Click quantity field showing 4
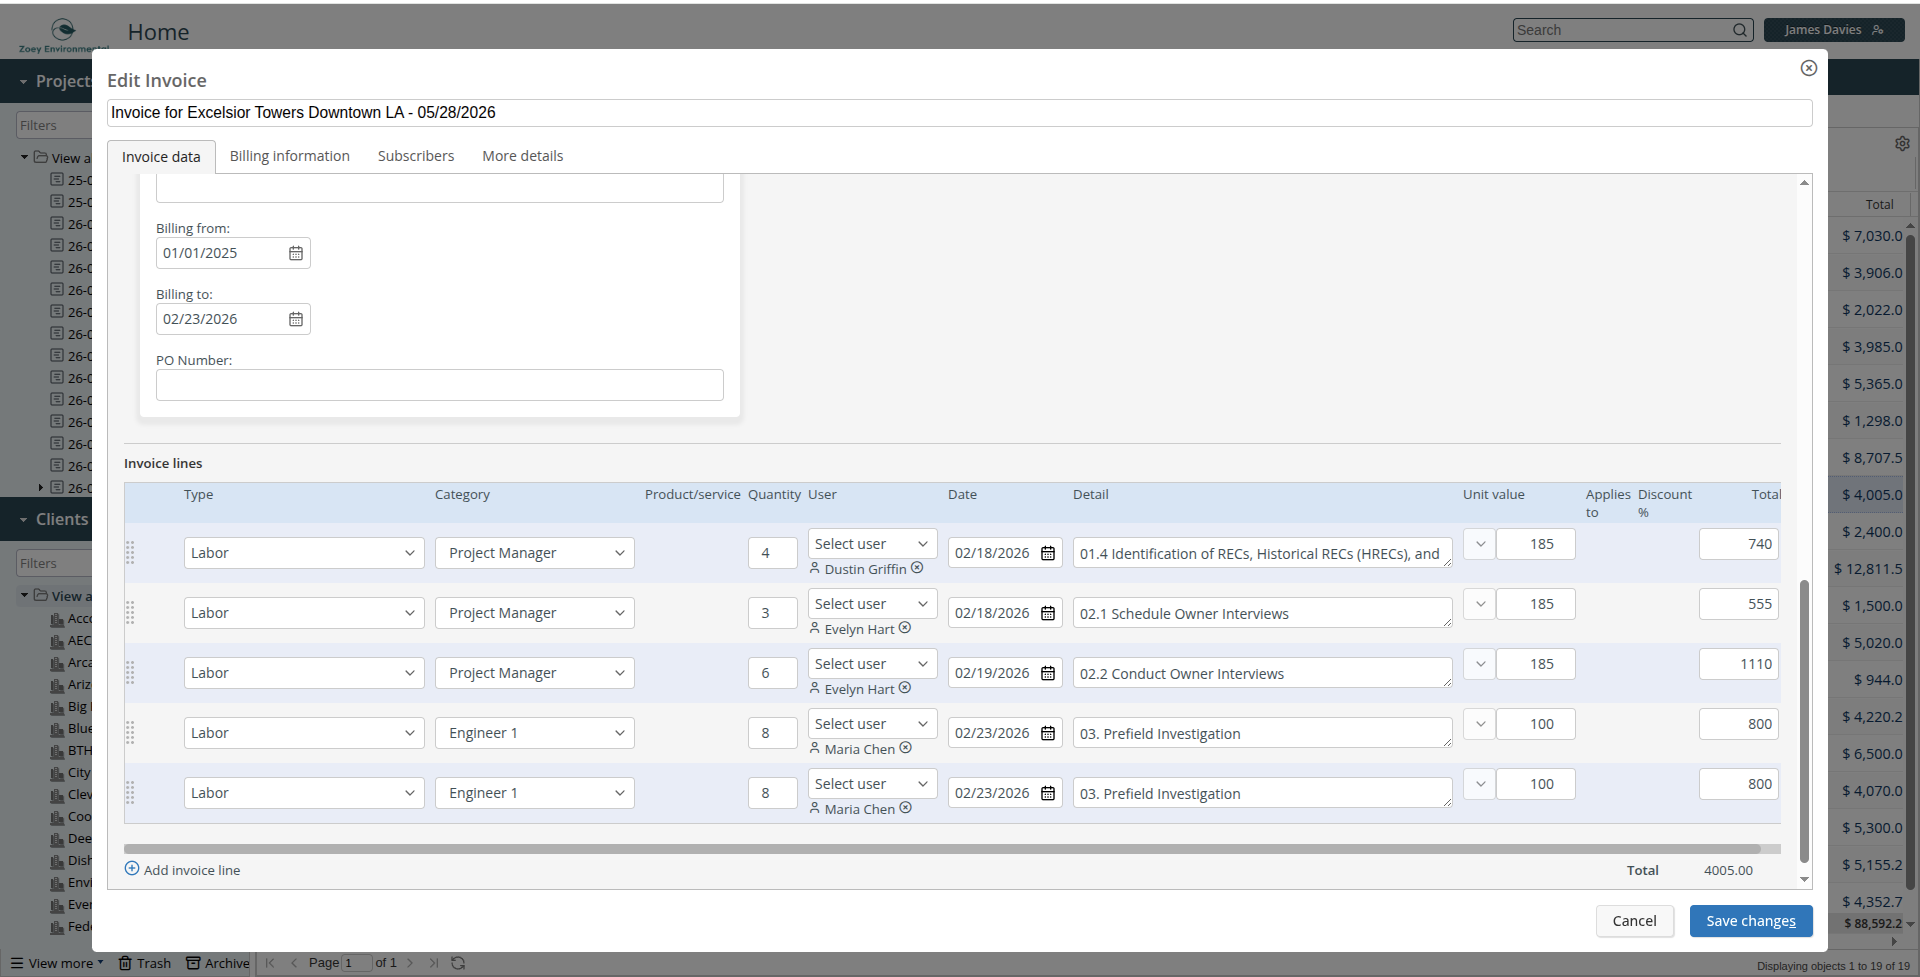The image size is (1920, 977). [773, 553]
